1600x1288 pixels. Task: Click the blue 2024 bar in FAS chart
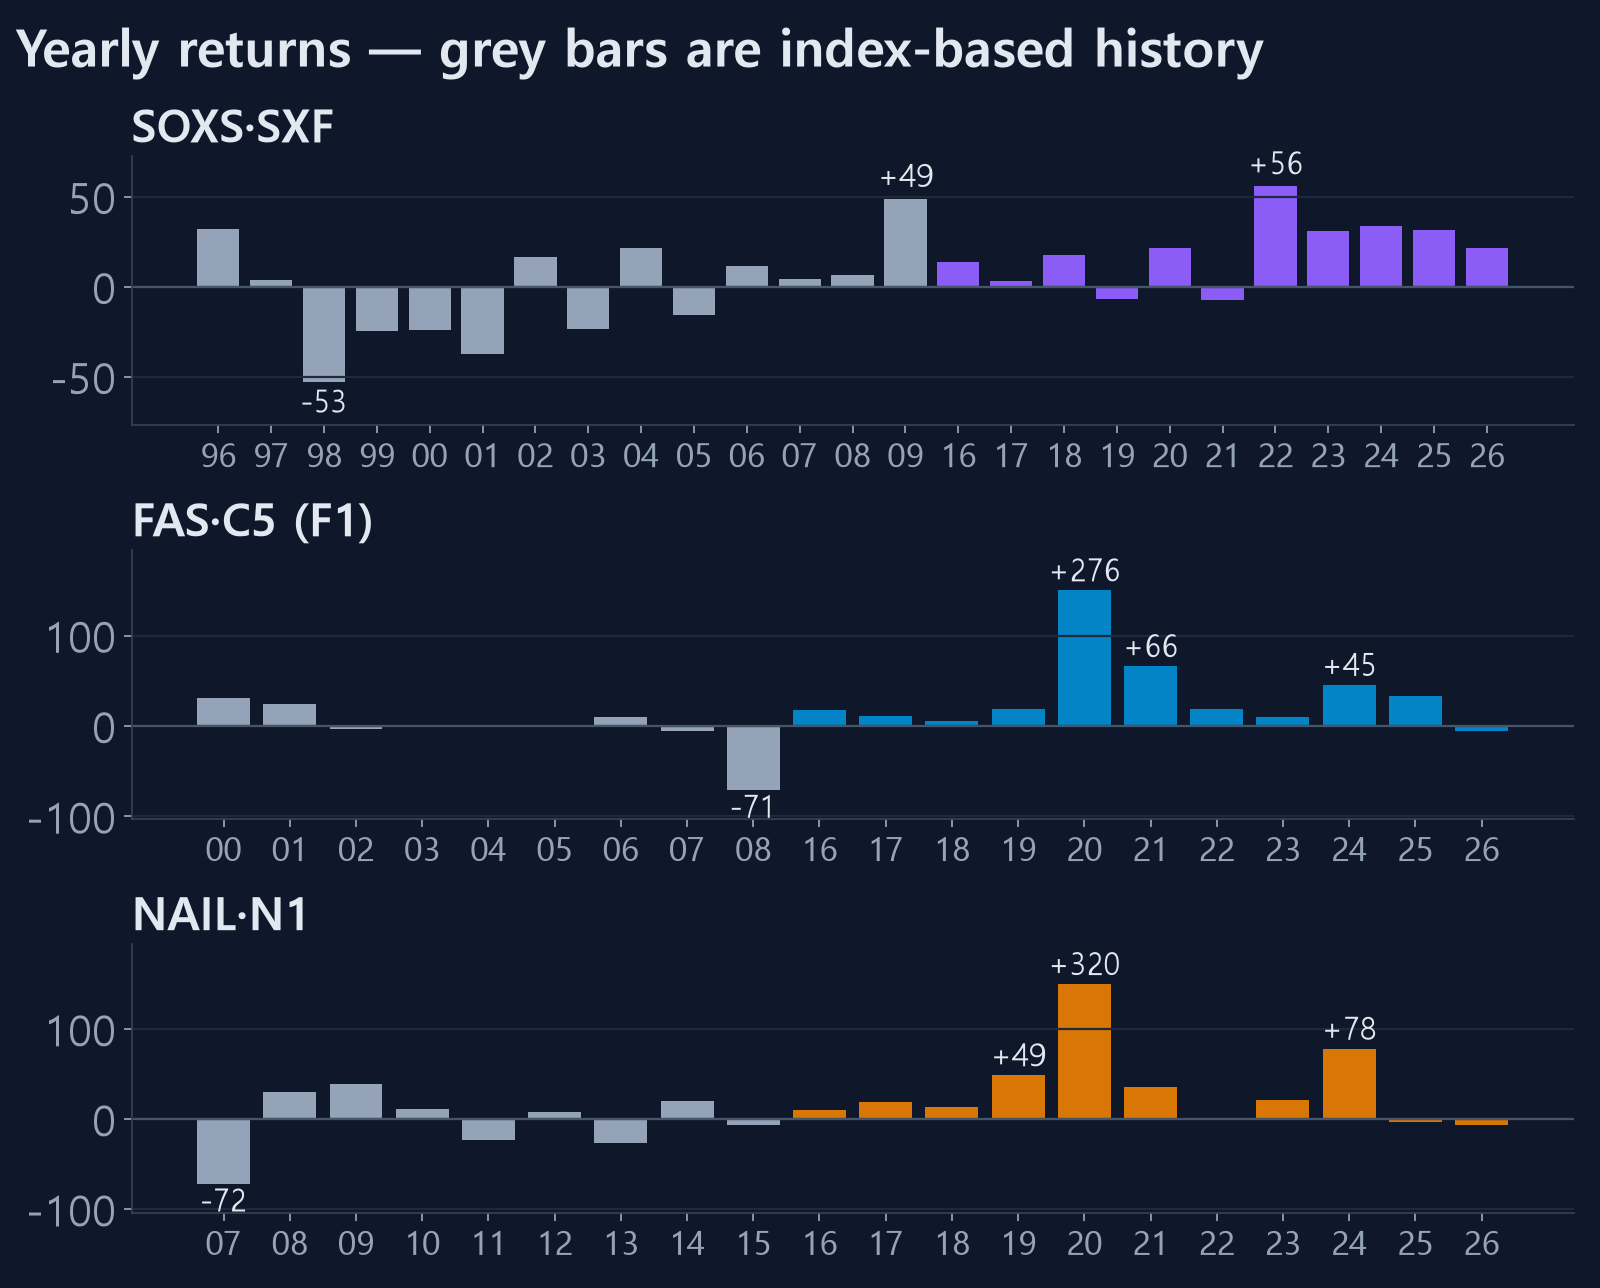pyautogui.click(x=1349, y=705)
